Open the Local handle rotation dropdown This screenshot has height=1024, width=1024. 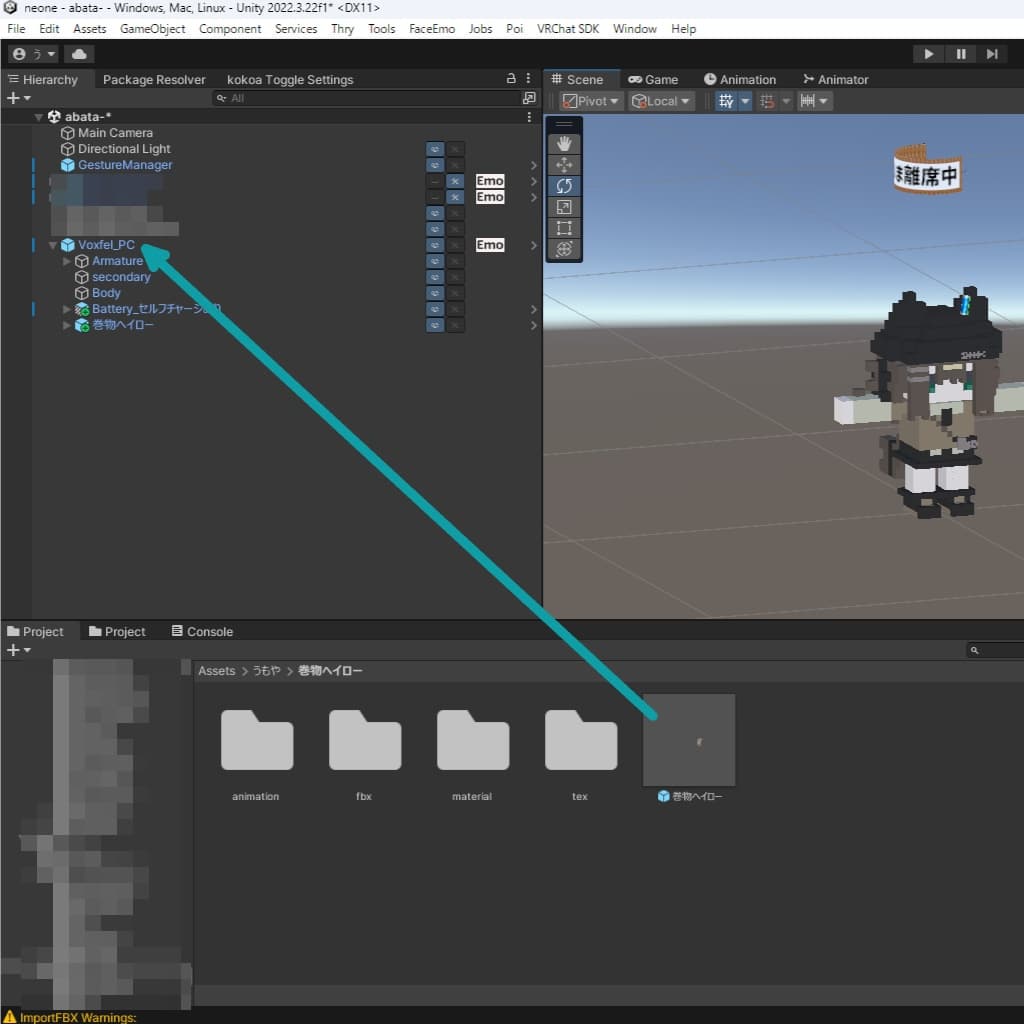661,101
